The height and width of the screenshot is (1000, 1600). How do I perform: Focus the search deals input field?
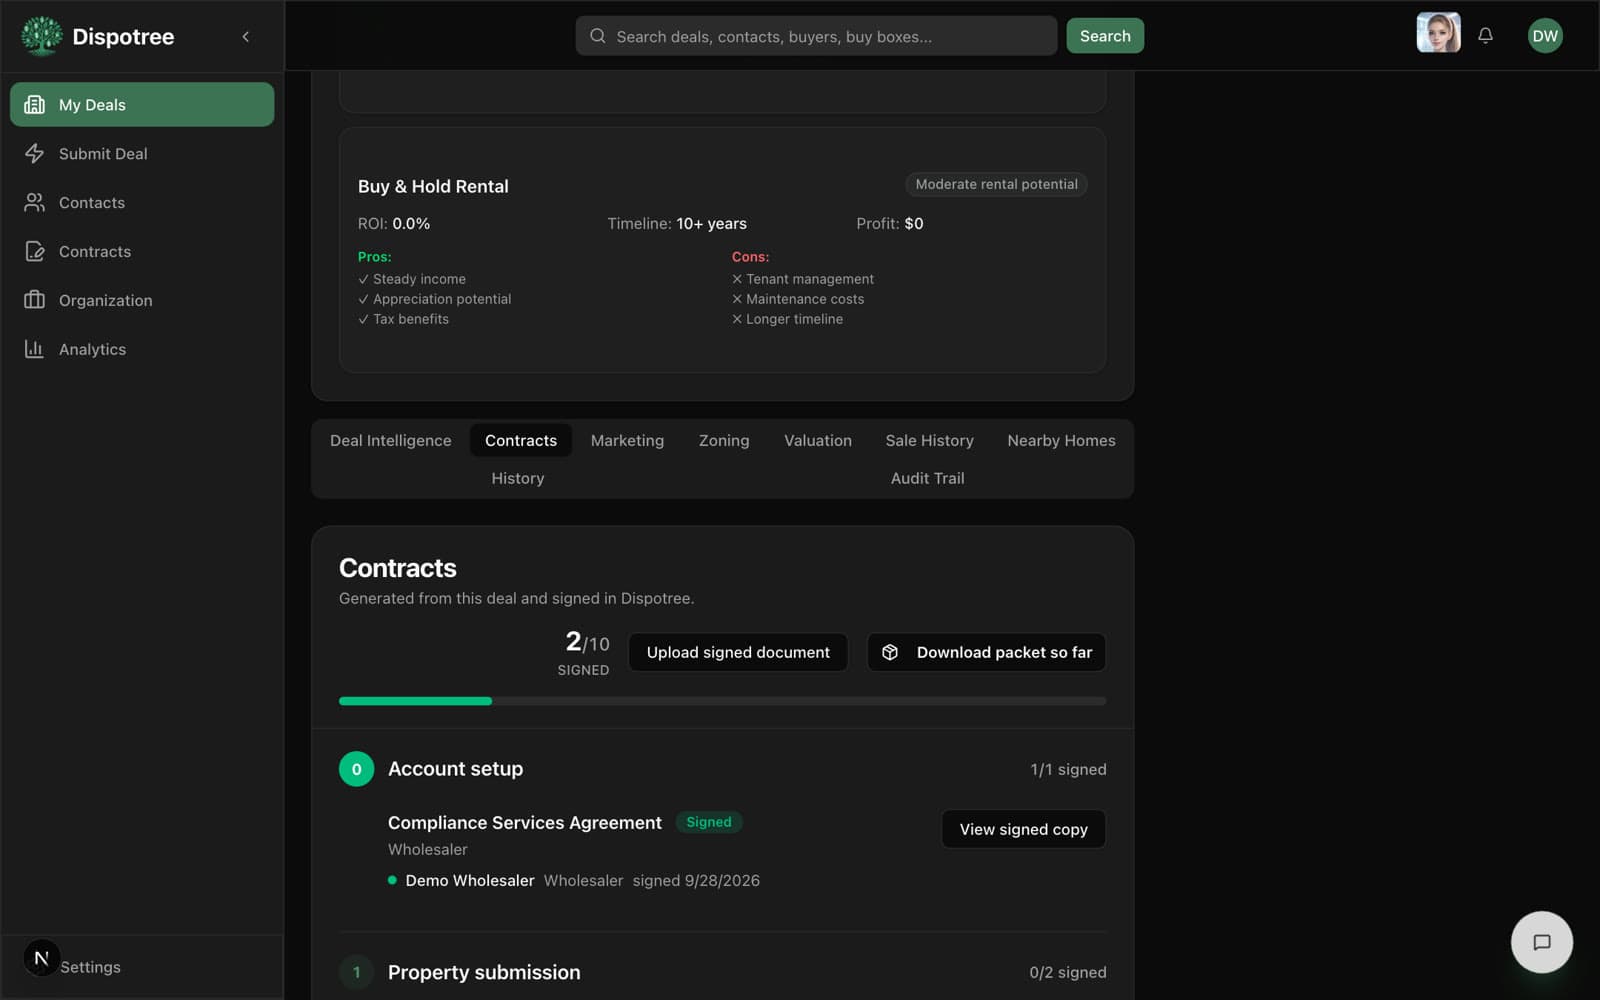click(816, 36)
